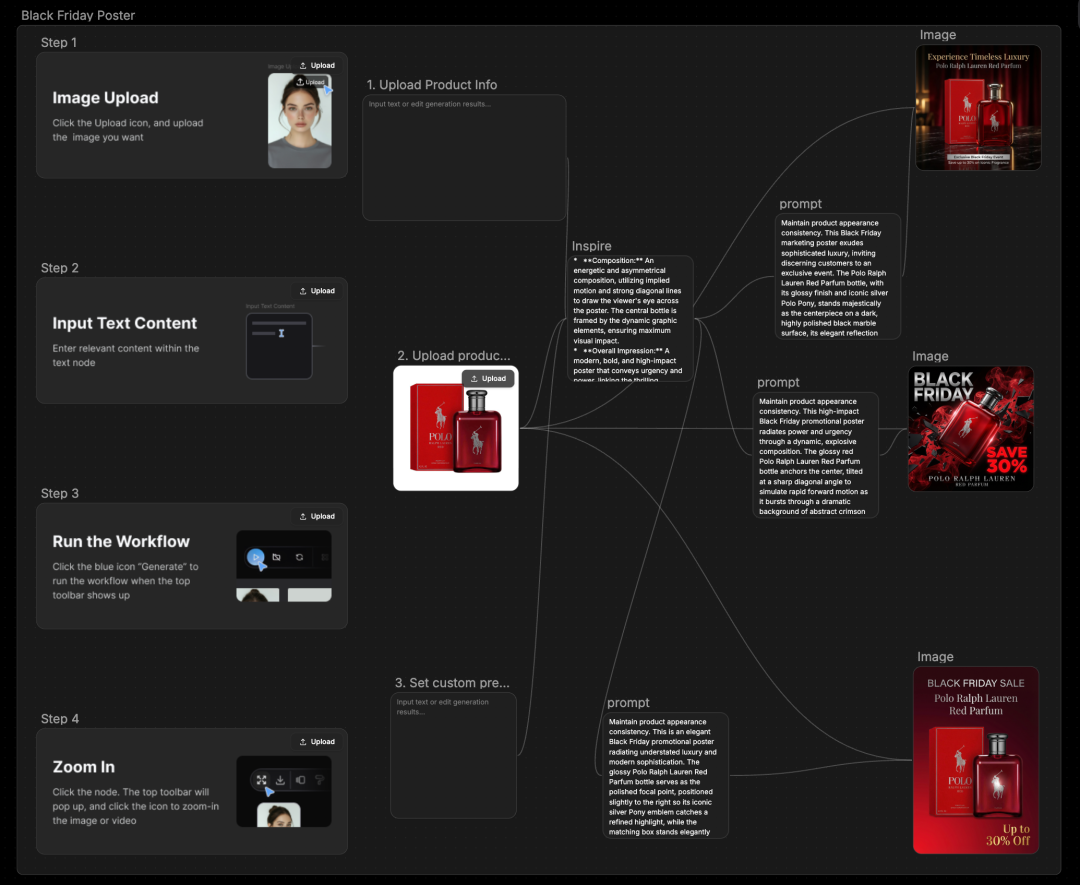Click the 'Inspire' node title
Image resolution: width=1080 pixels, height=885 pixels.
(591, 246)
